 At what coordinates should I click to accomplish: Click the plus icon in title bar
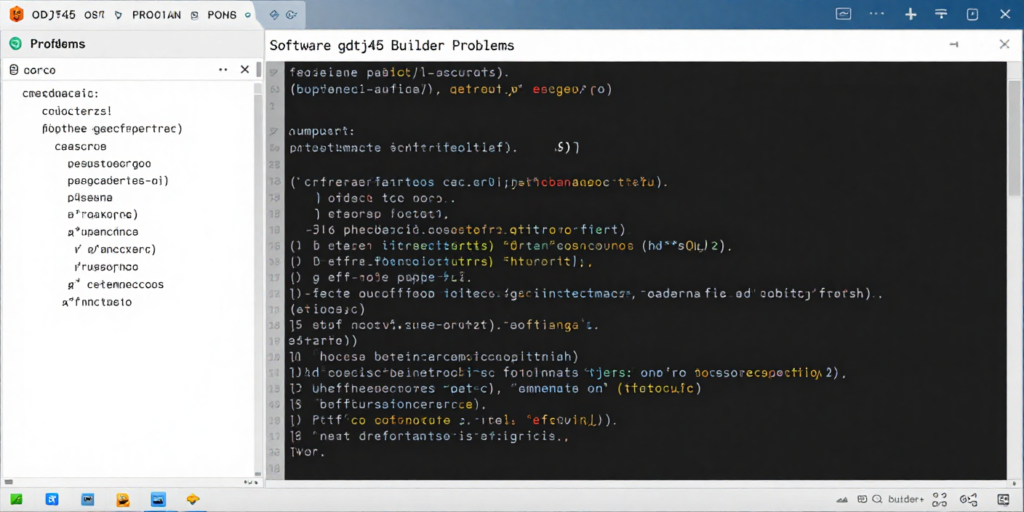pyautogui.click(x=910, y=14)
